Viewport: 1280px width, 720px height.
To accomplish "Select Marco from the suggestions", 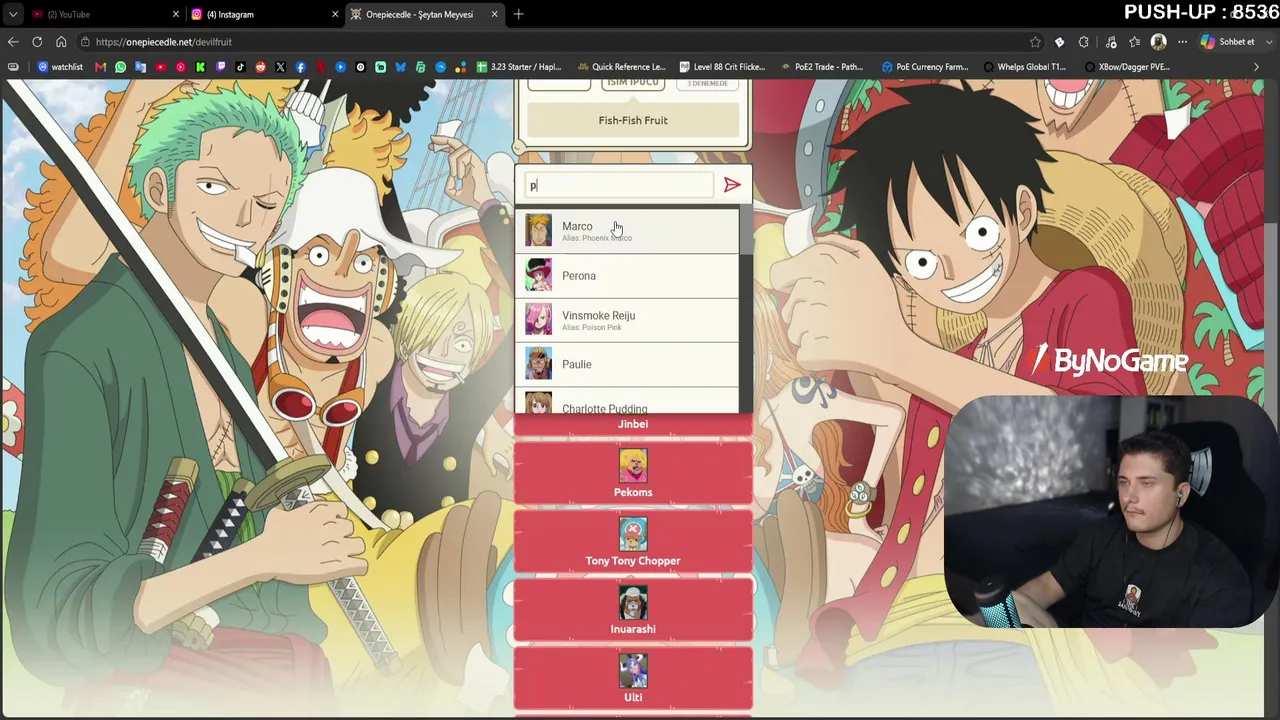I will (627, 231).
